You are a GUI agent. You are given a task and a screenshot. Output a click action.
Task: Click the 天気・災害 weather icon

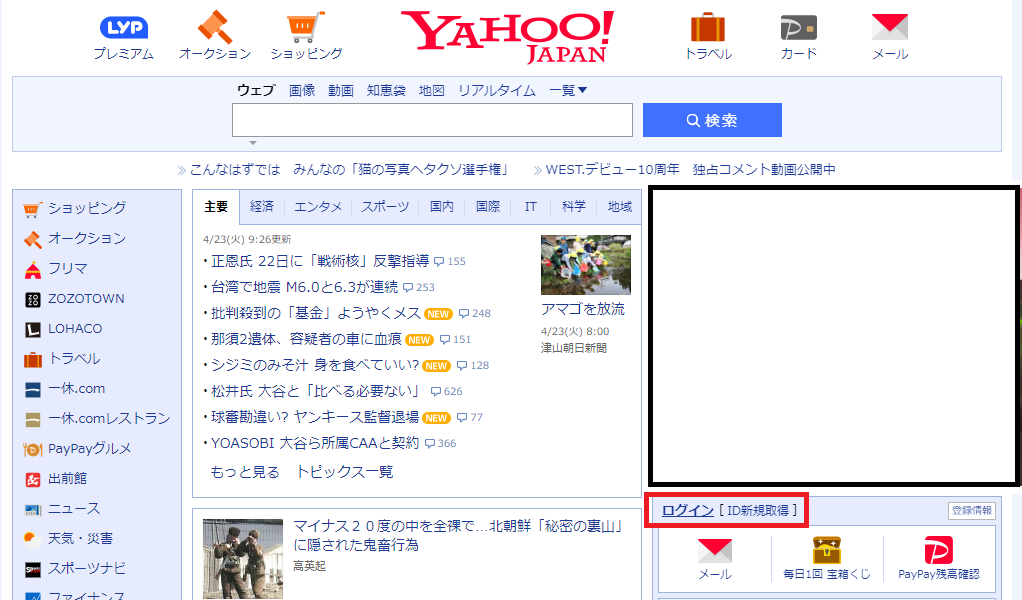click(x=33, y=539)
